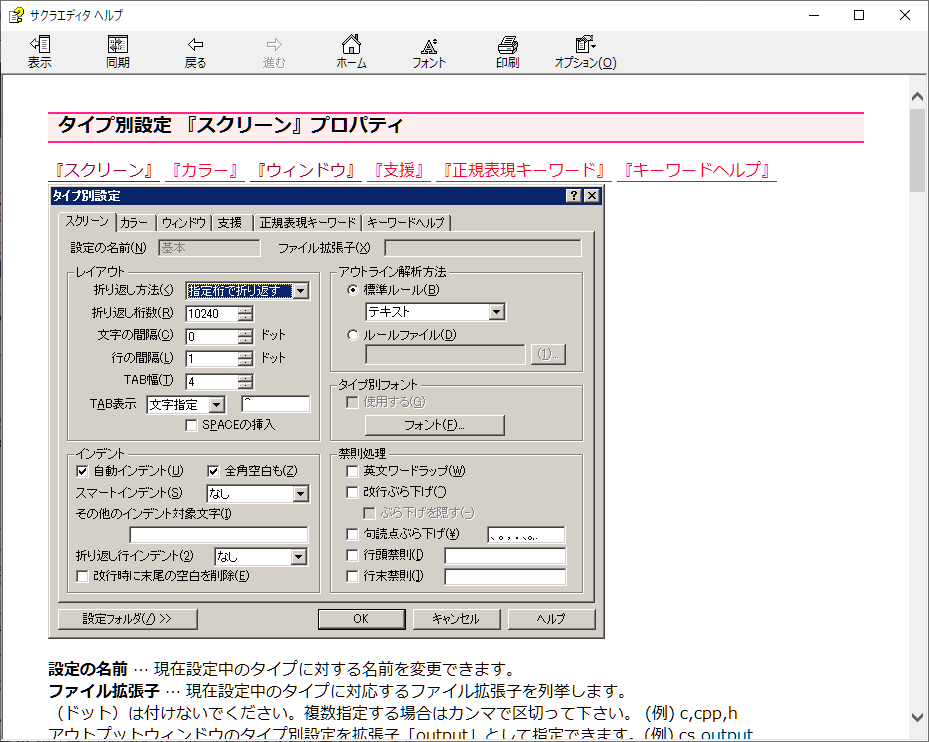Click the TAB幅 spinner arrows
Screen dimensions: 929x742
point(245,382)
